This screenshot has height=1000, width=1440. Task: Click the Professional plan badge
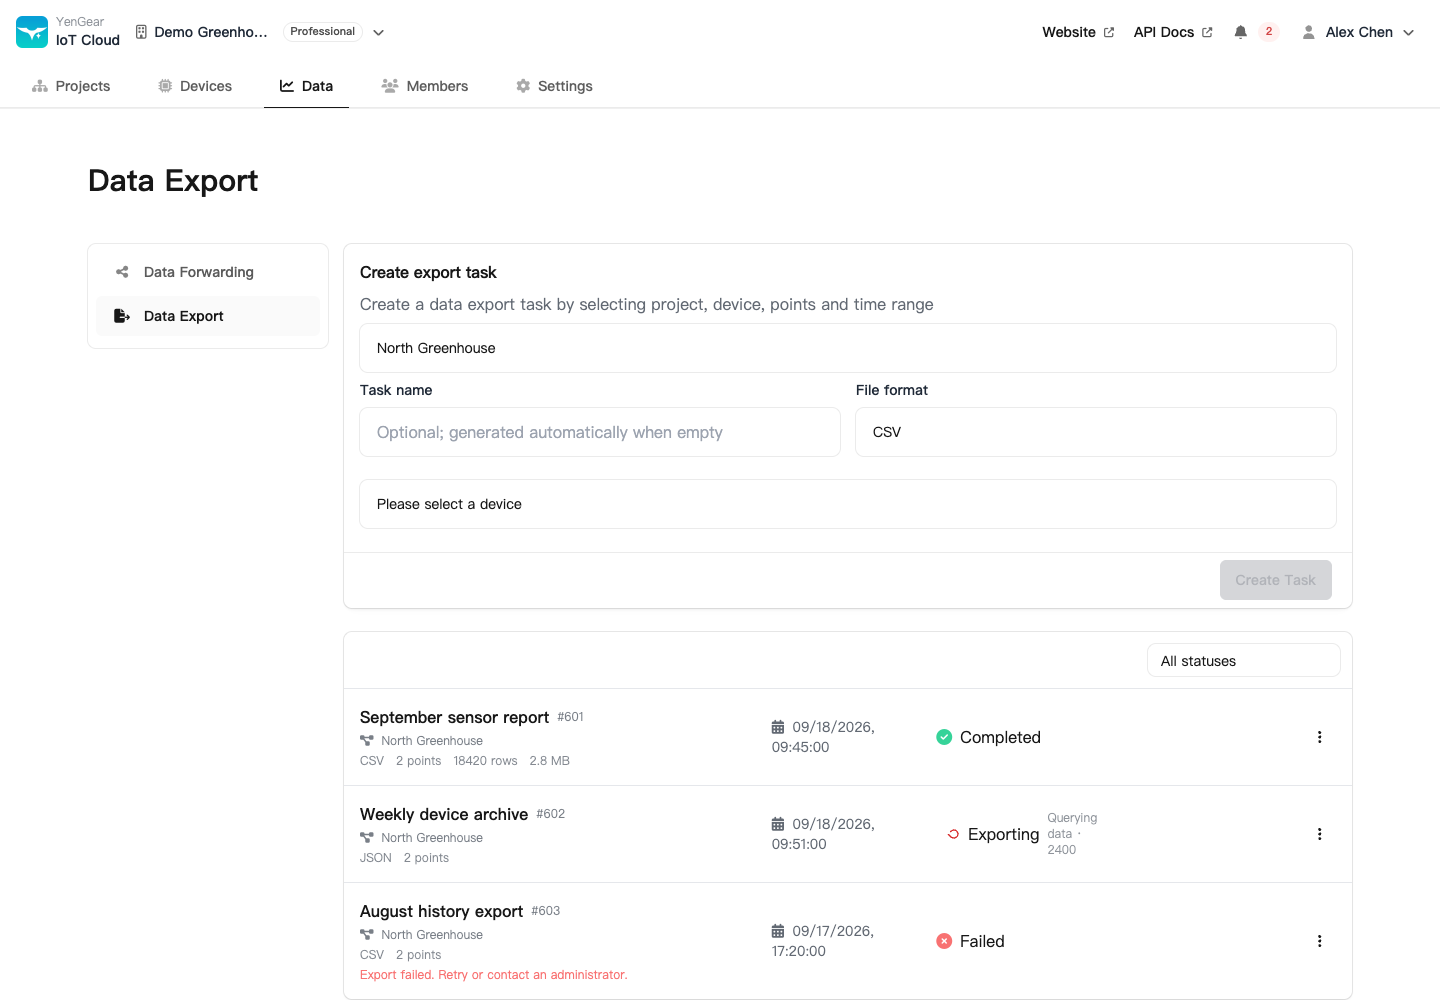(x=322, y=32)
